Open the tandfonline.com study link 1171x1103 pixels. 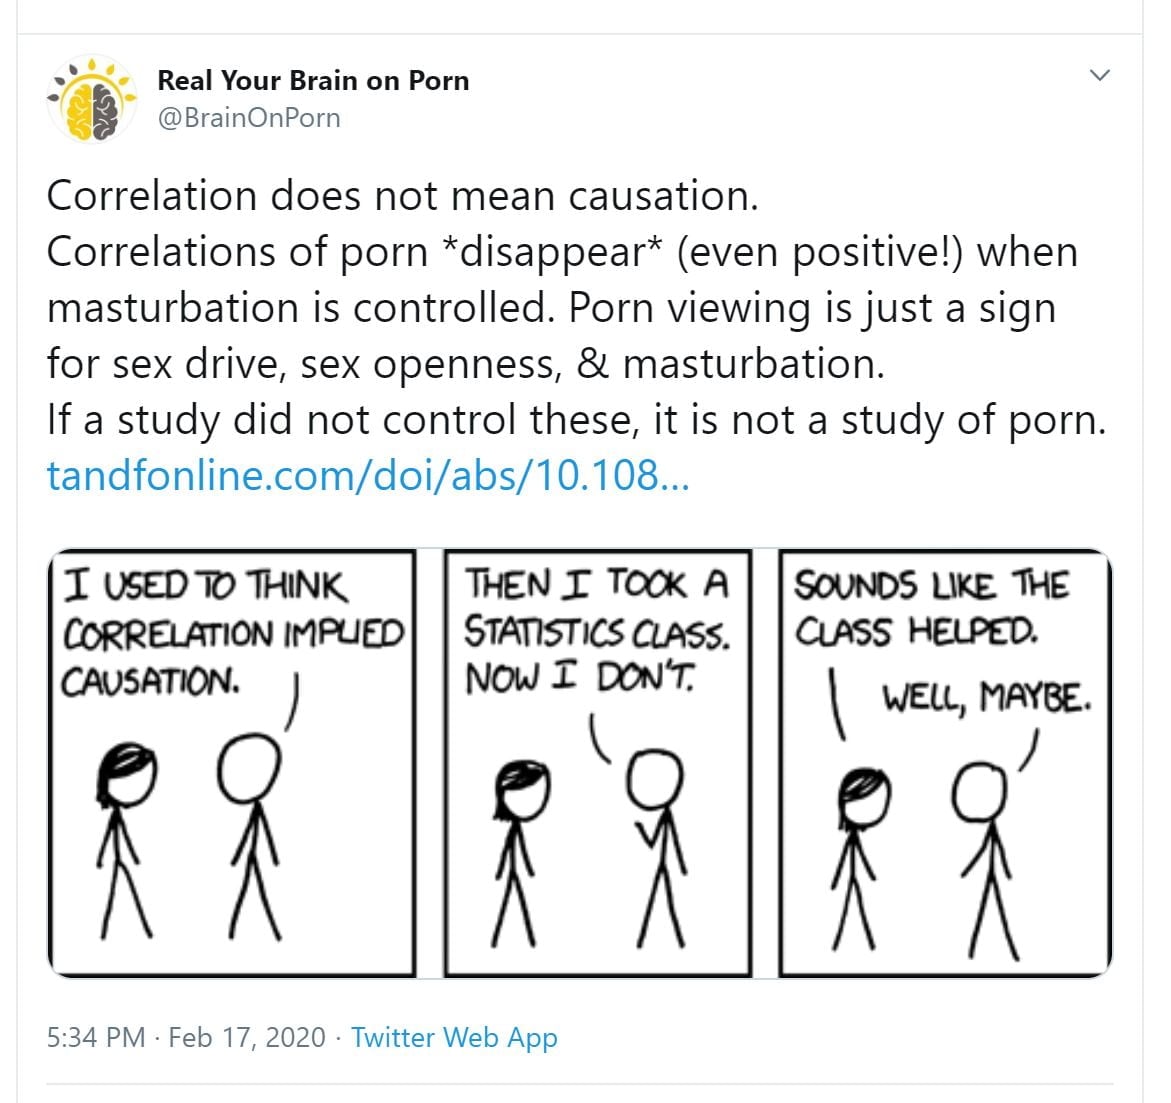(368, 476)
